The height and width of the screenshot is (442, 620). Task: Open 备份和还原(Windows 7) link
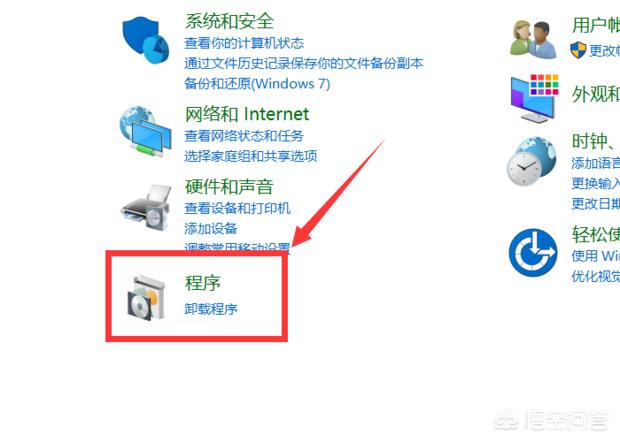point(257,83)
